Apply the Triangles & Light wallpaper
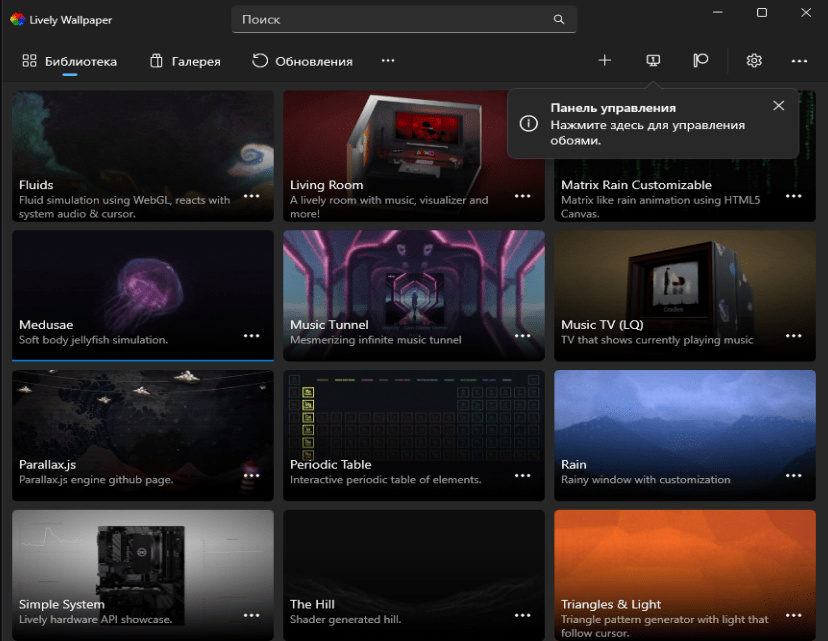828x641 pixels. (685, 575)
